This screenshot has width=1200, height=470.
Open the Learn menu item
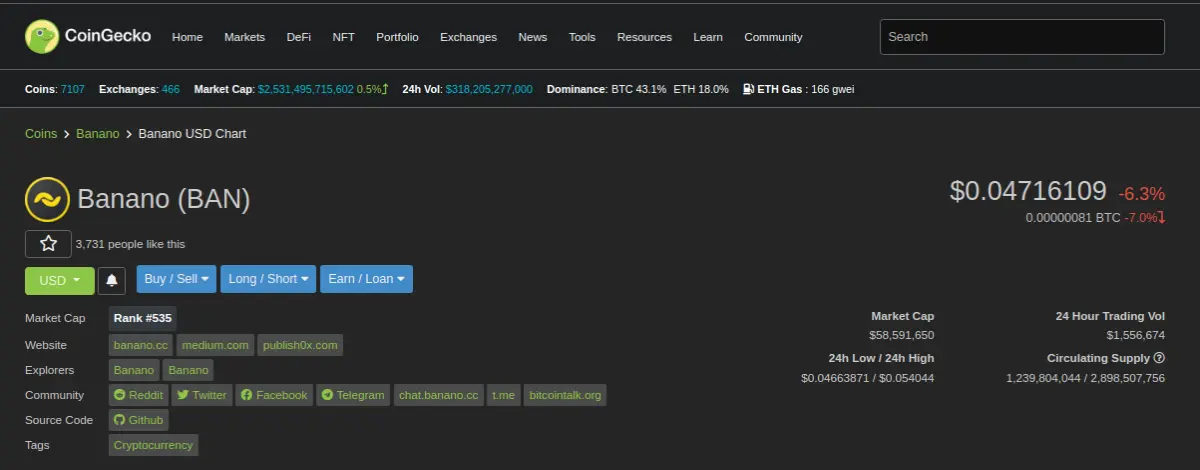click(x=708, y=37)
